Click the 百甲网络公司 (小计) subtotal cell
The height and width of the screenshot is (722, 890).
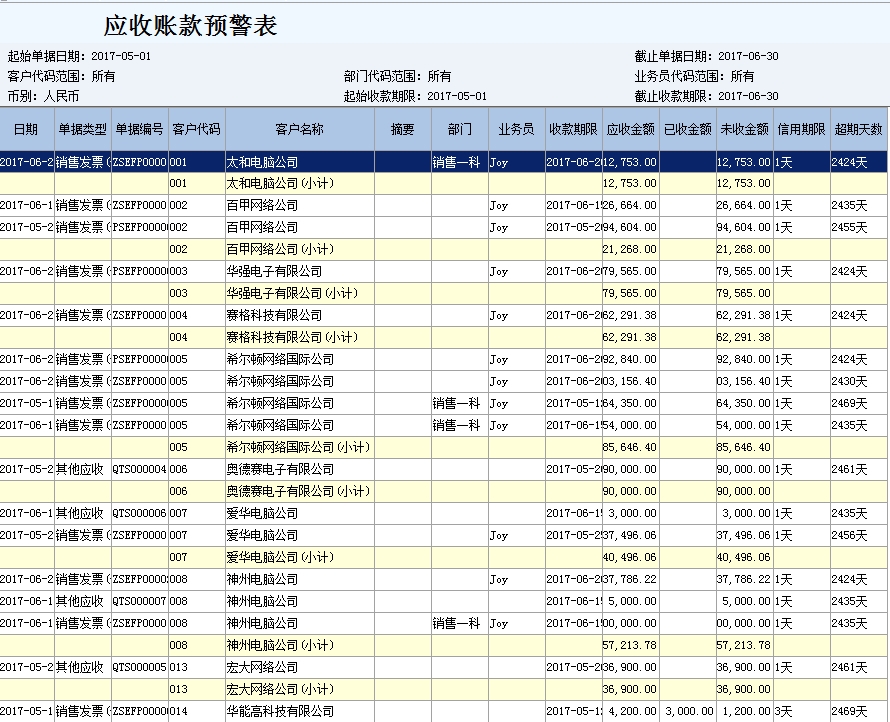[300, 249]
